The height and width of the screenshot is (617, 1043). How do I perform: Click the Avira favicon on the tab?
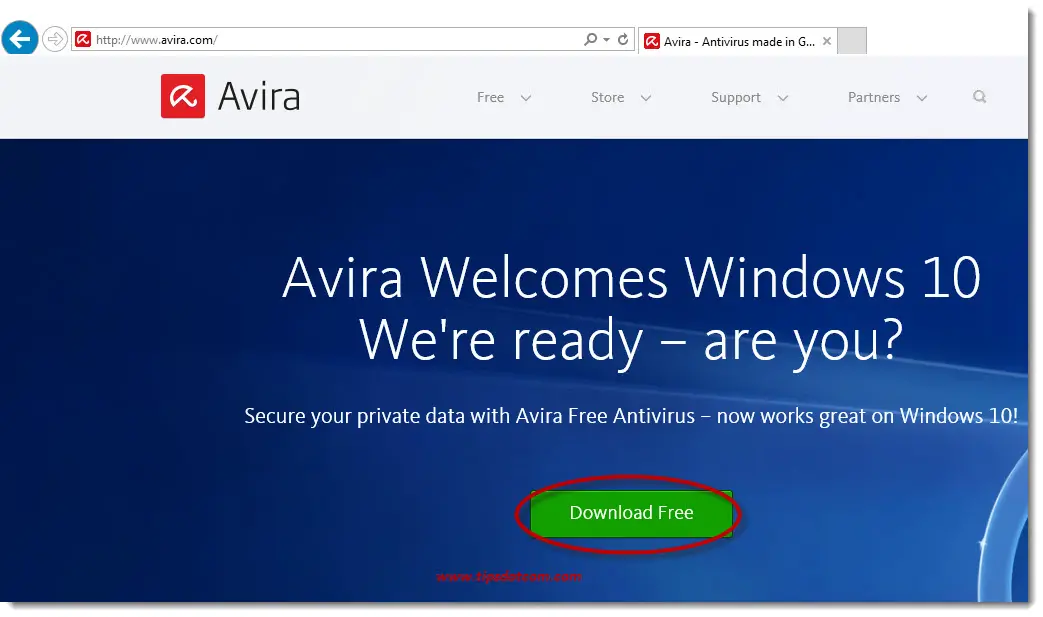tap(652, 41)
